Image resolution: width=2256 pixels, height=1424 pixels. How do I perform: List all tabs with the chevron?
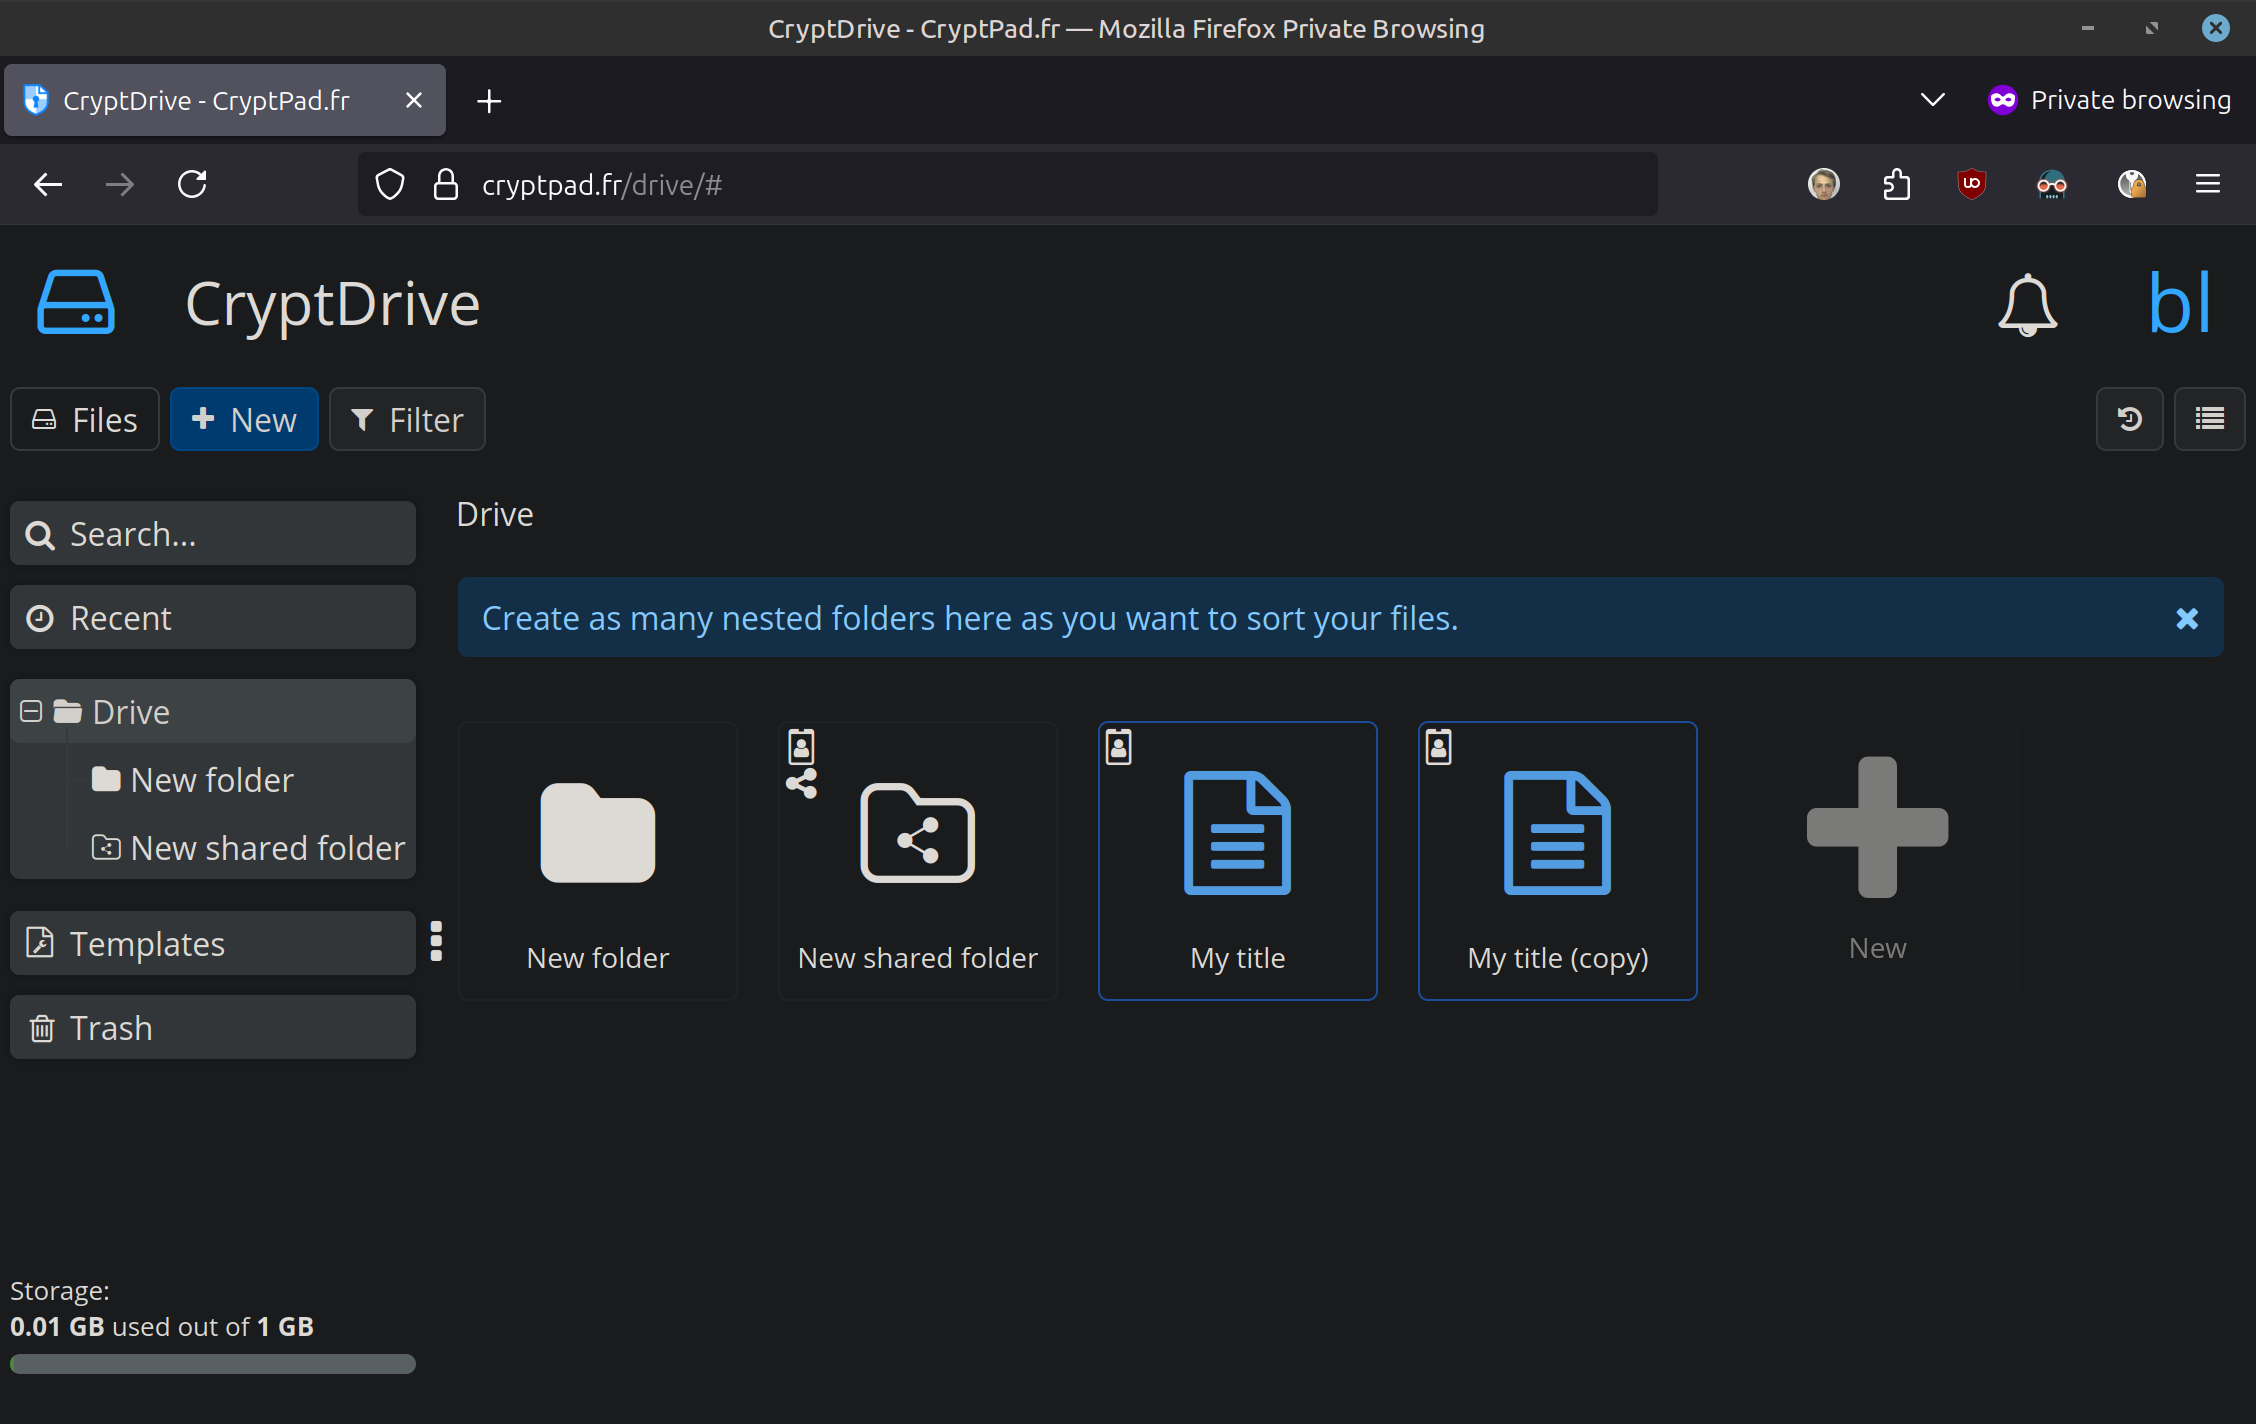[x=1932, y=100]
